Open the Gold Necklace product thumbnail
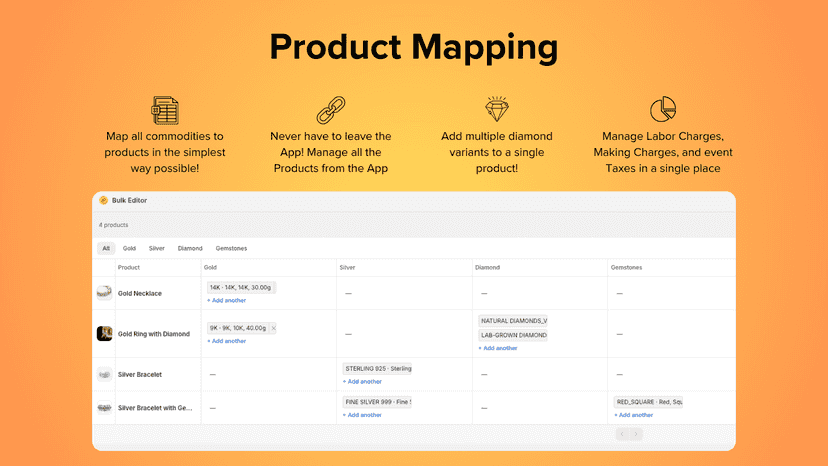 (104, 293)
